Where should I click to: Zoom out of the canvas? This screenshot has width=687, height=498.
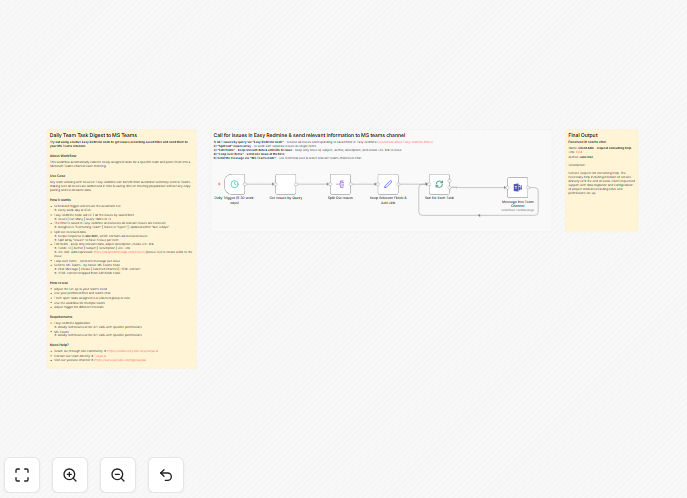[x=118, y=475]
